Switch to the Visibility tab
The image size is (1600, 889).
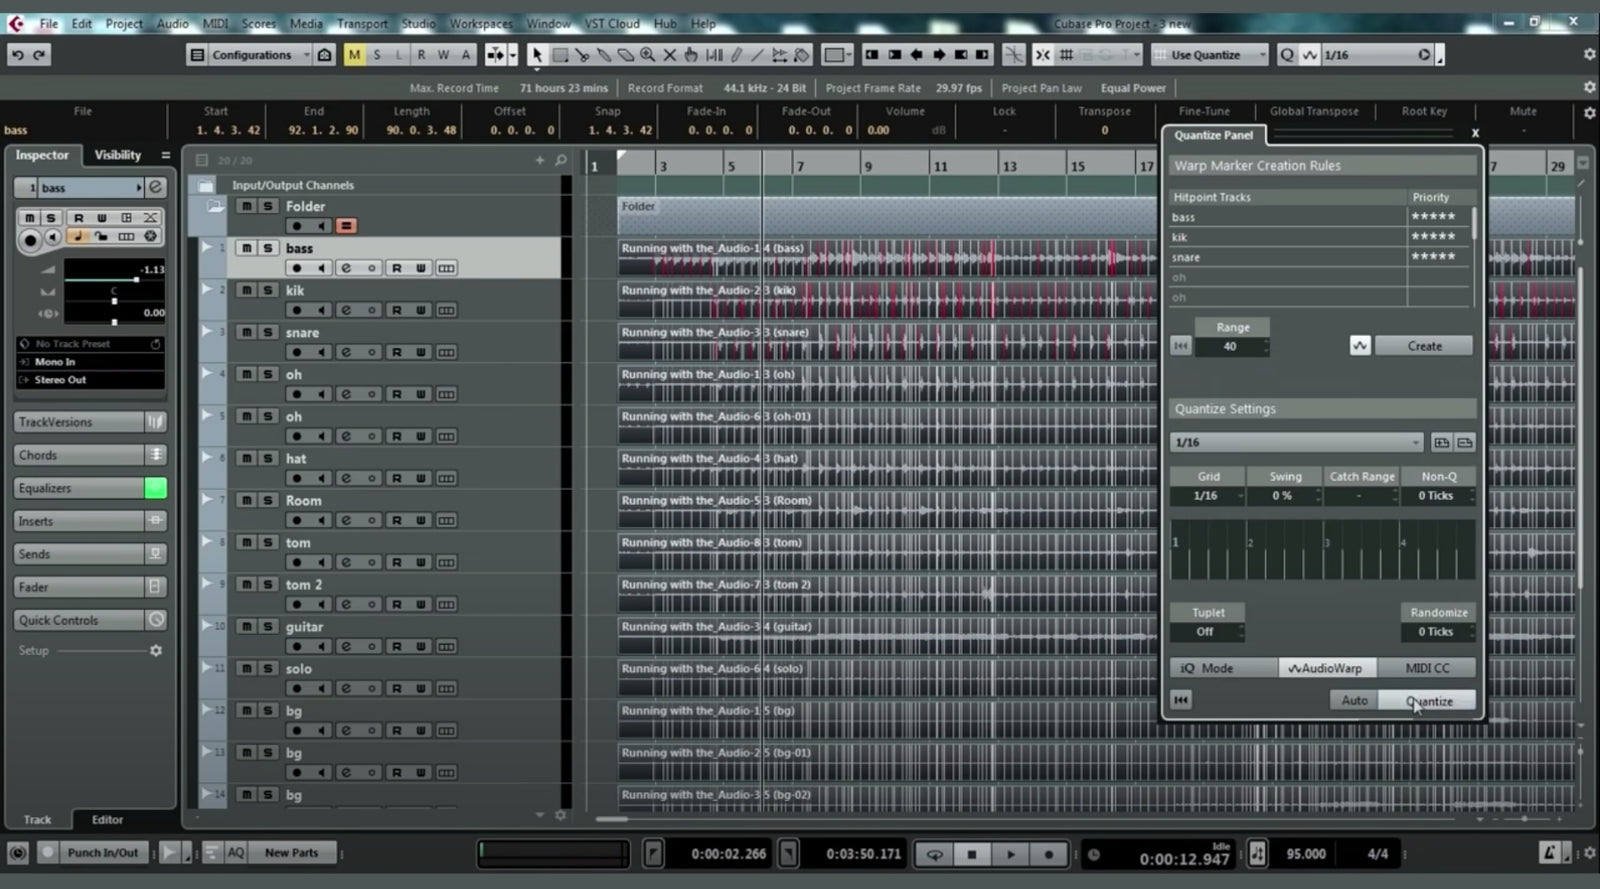[118, 155]
